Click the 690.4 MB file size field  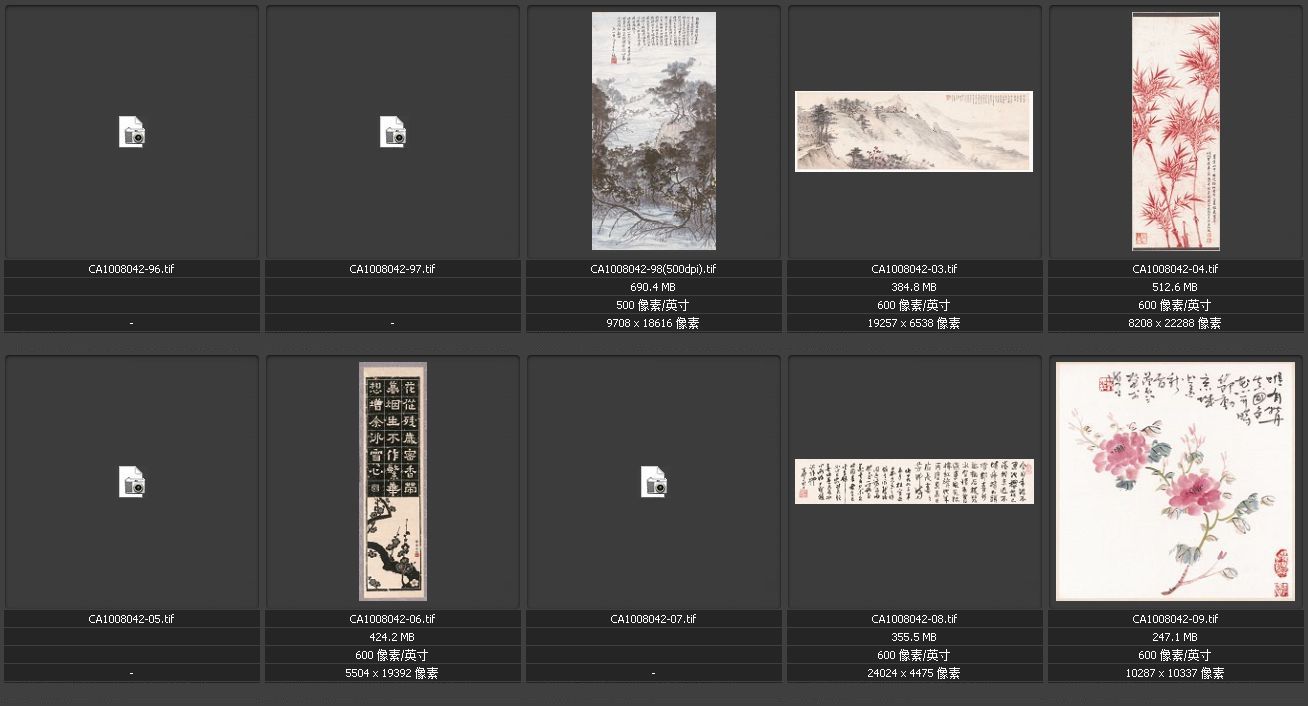coord(653,287)
